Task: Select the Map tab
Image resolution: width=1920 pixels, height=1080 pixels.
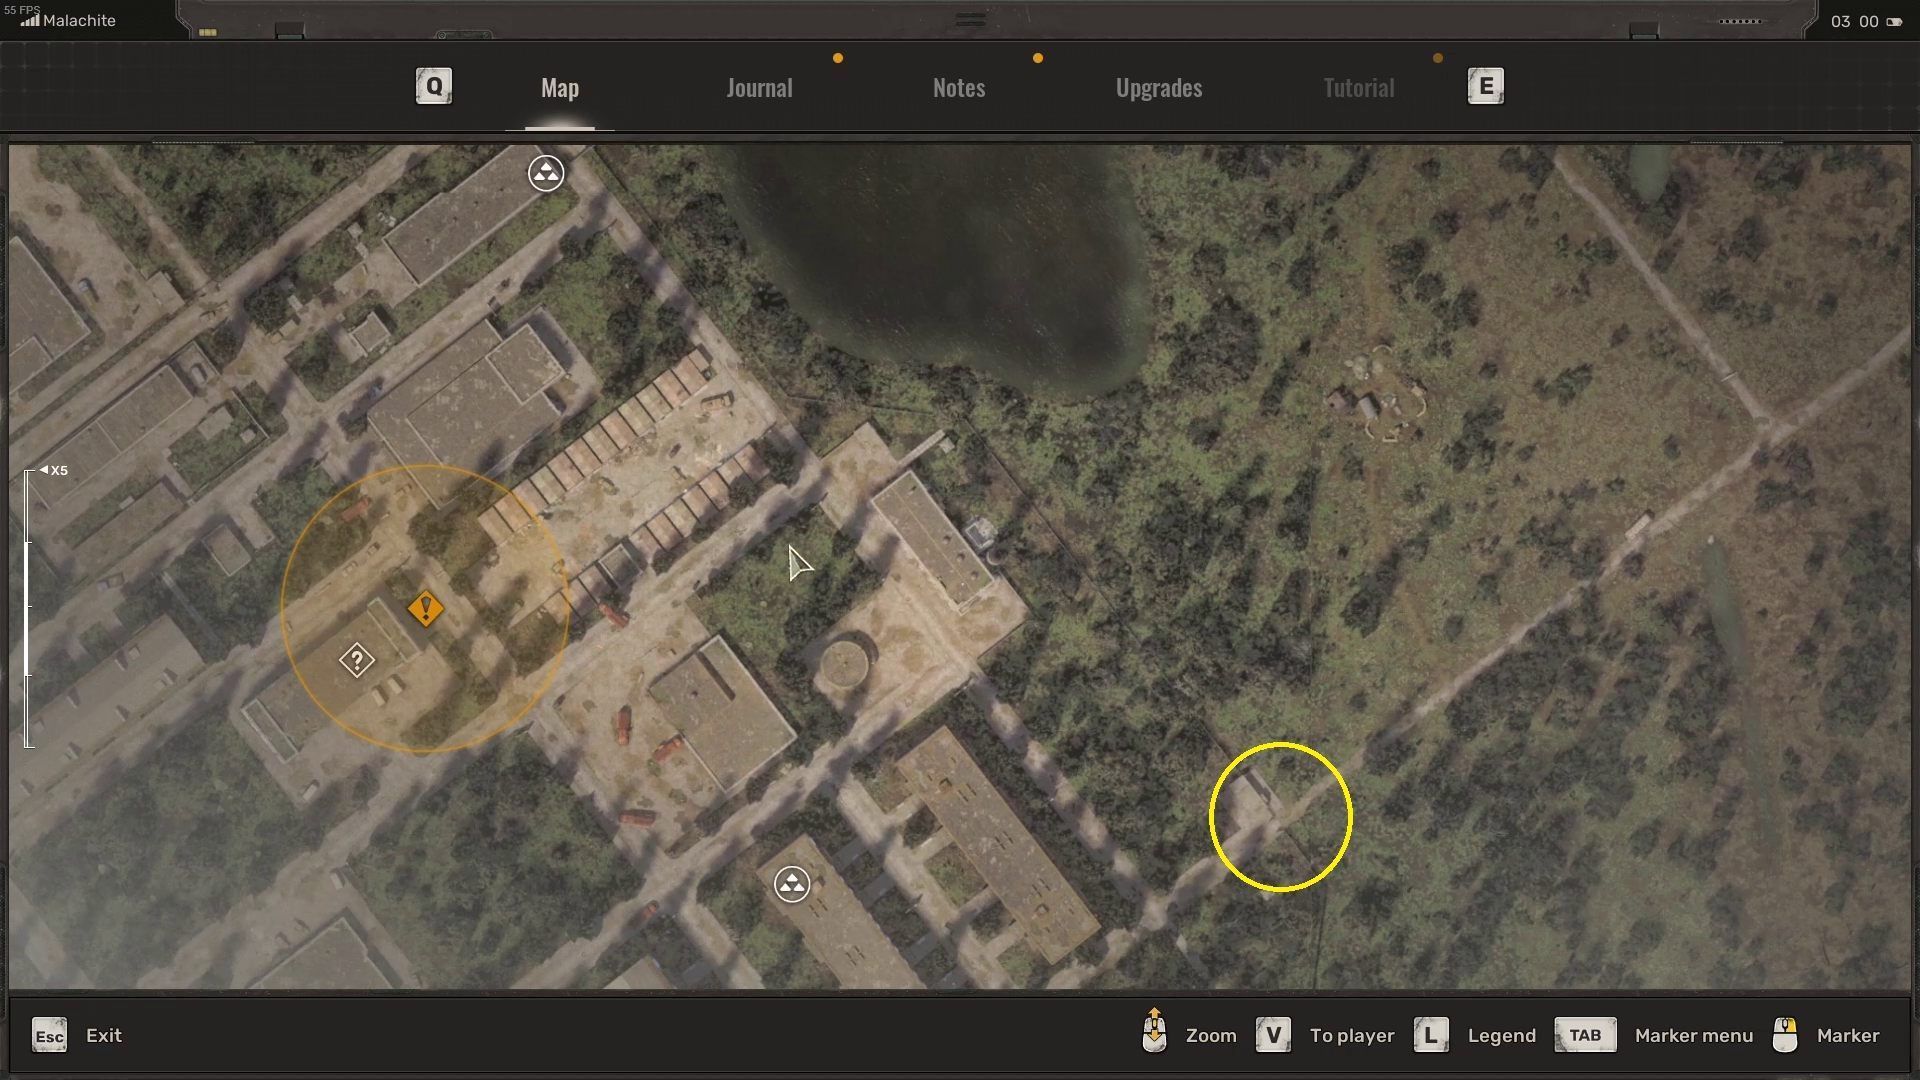Action: 559,88
